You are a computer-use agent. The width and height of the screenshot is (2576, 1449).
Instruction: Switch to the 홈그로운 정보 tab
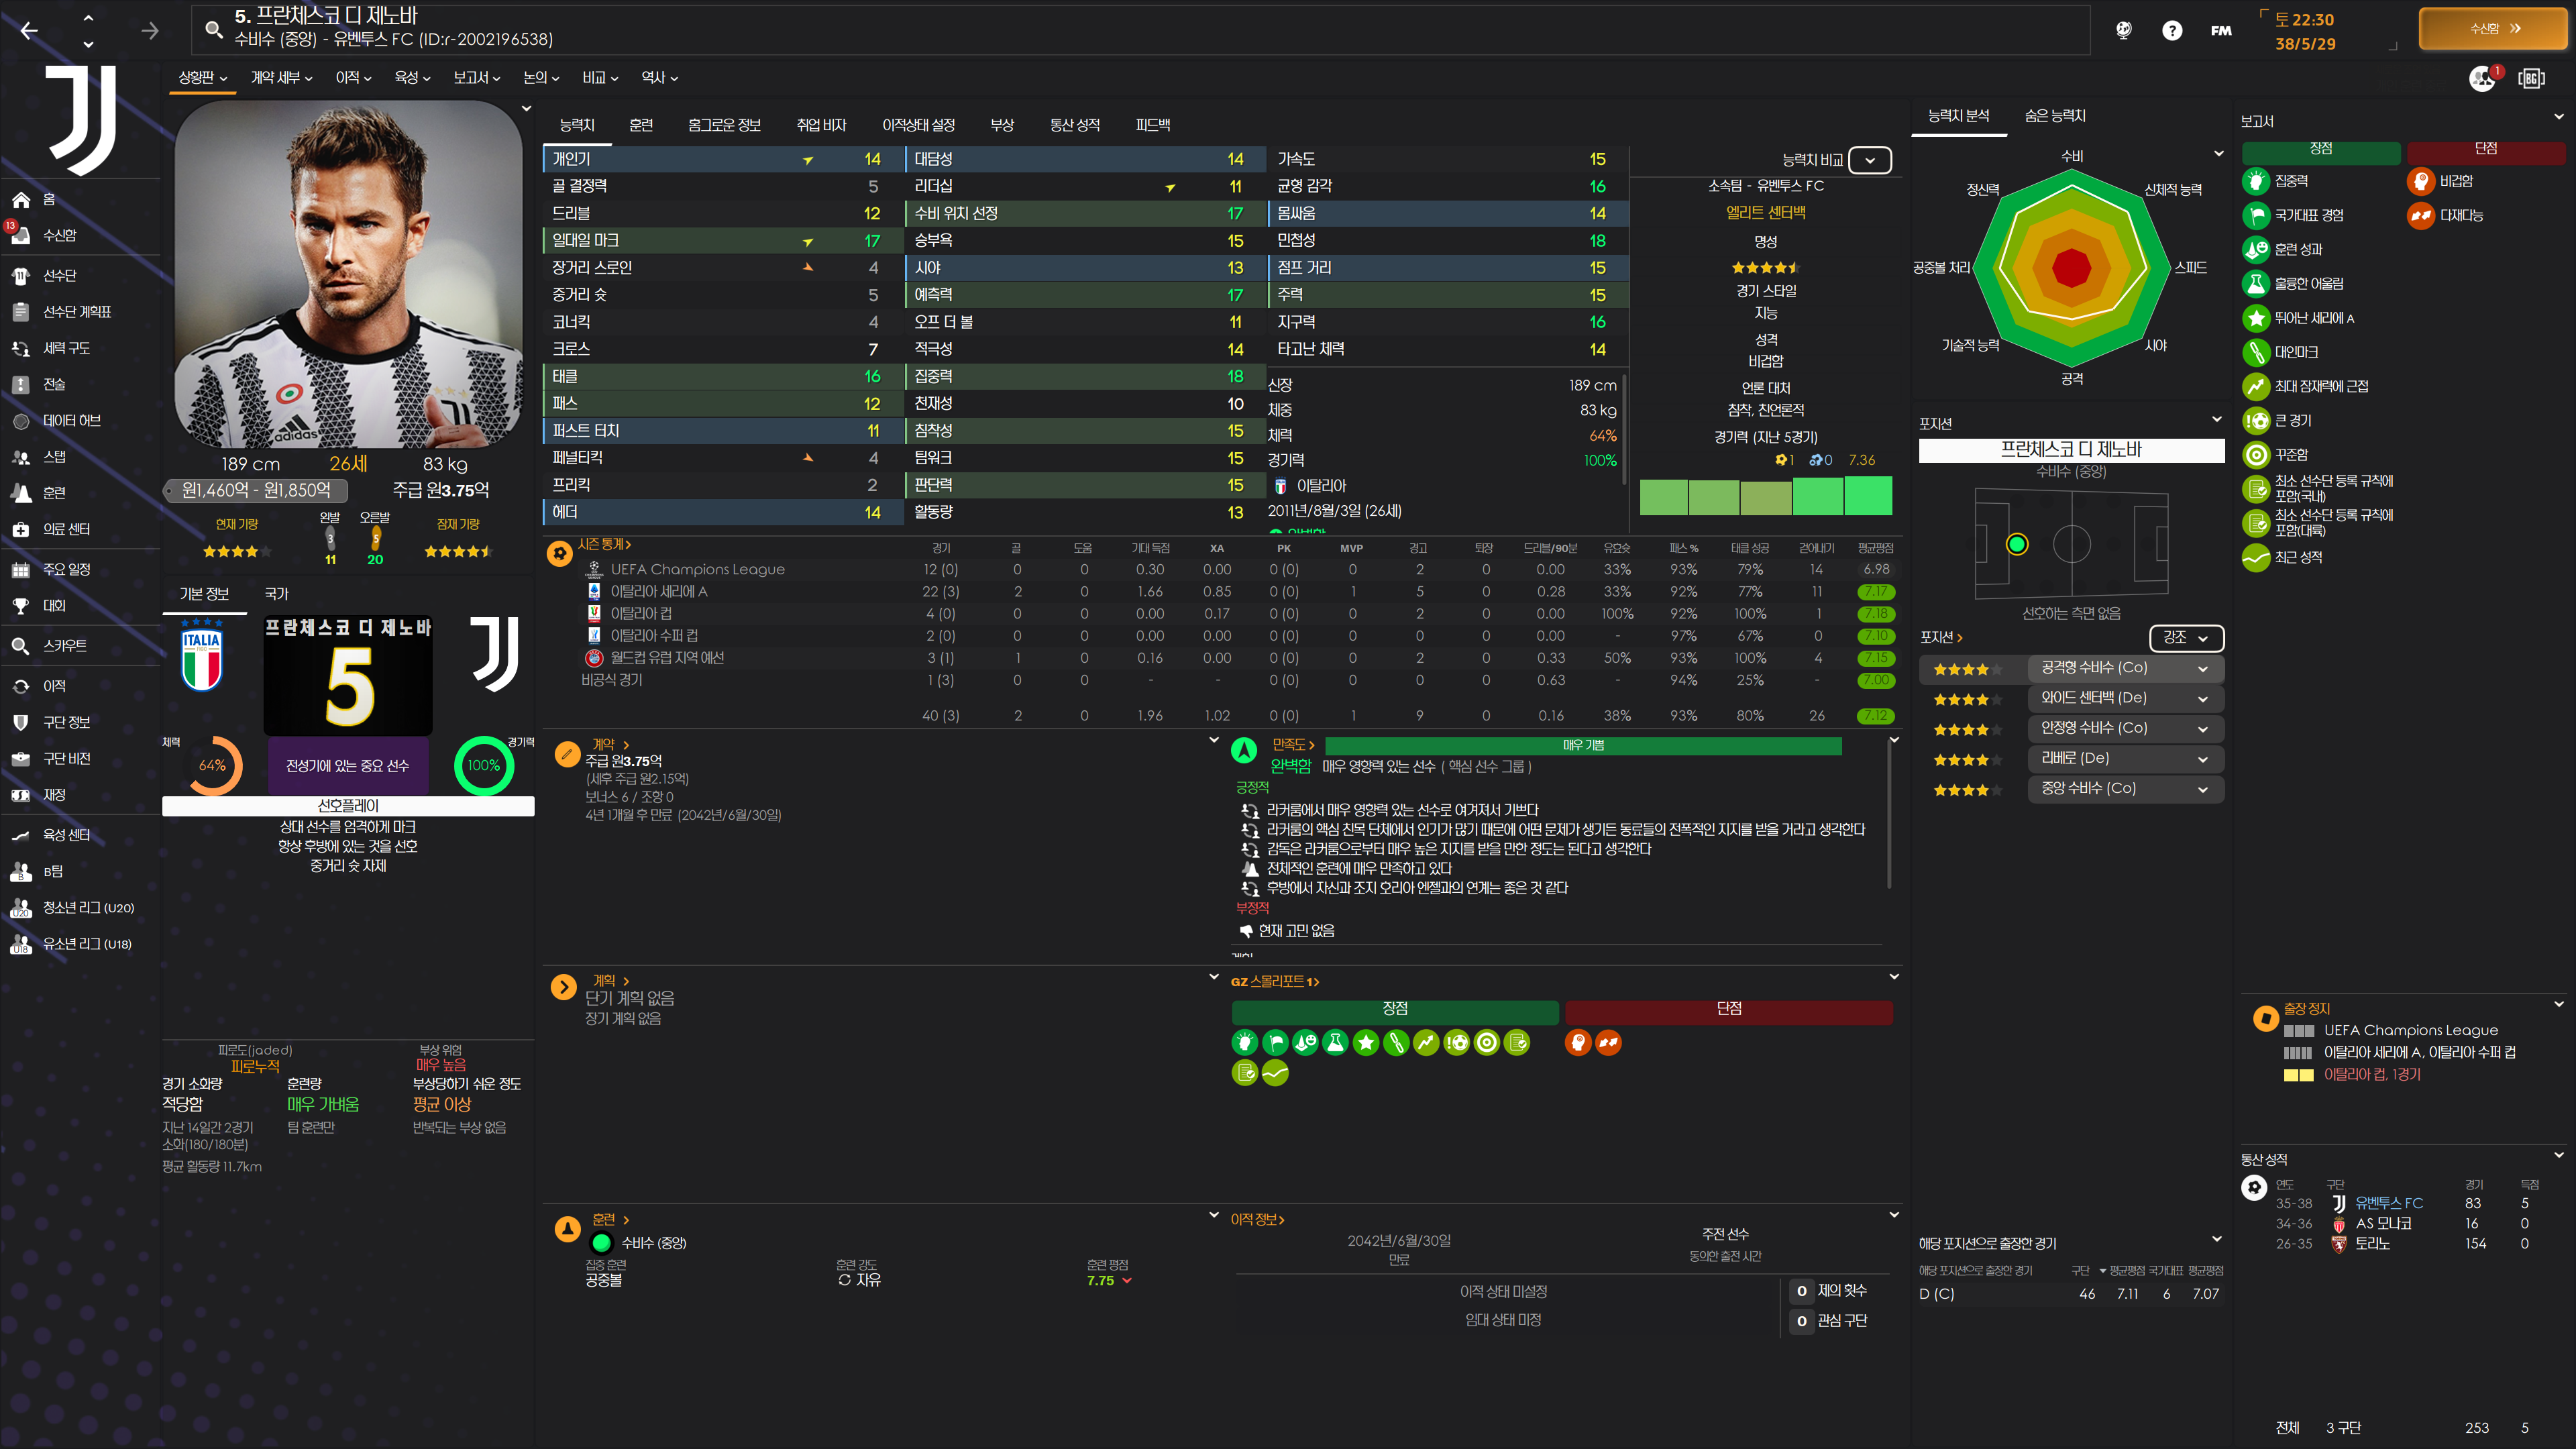pyautogui.click(x=724, y=125)
